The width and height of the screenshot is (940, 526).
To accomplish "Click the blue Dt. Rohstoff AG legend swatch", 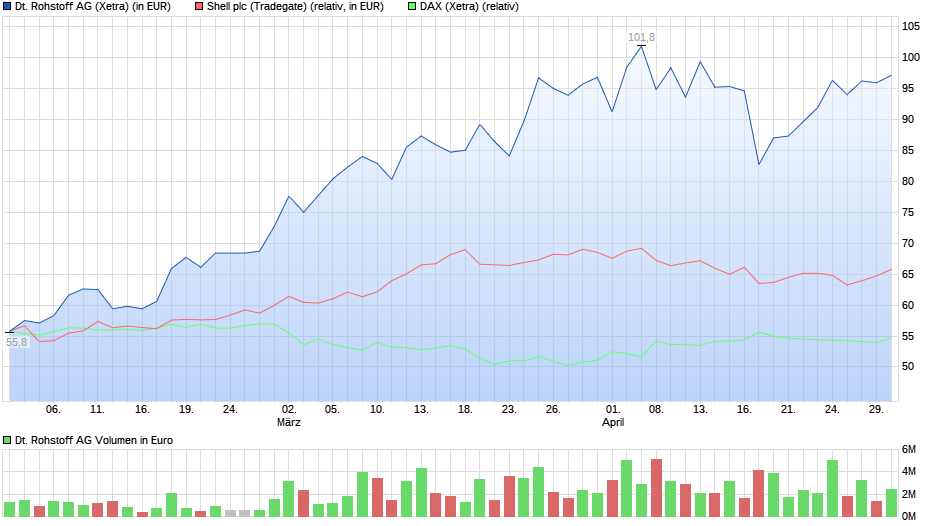I will 7,7.
